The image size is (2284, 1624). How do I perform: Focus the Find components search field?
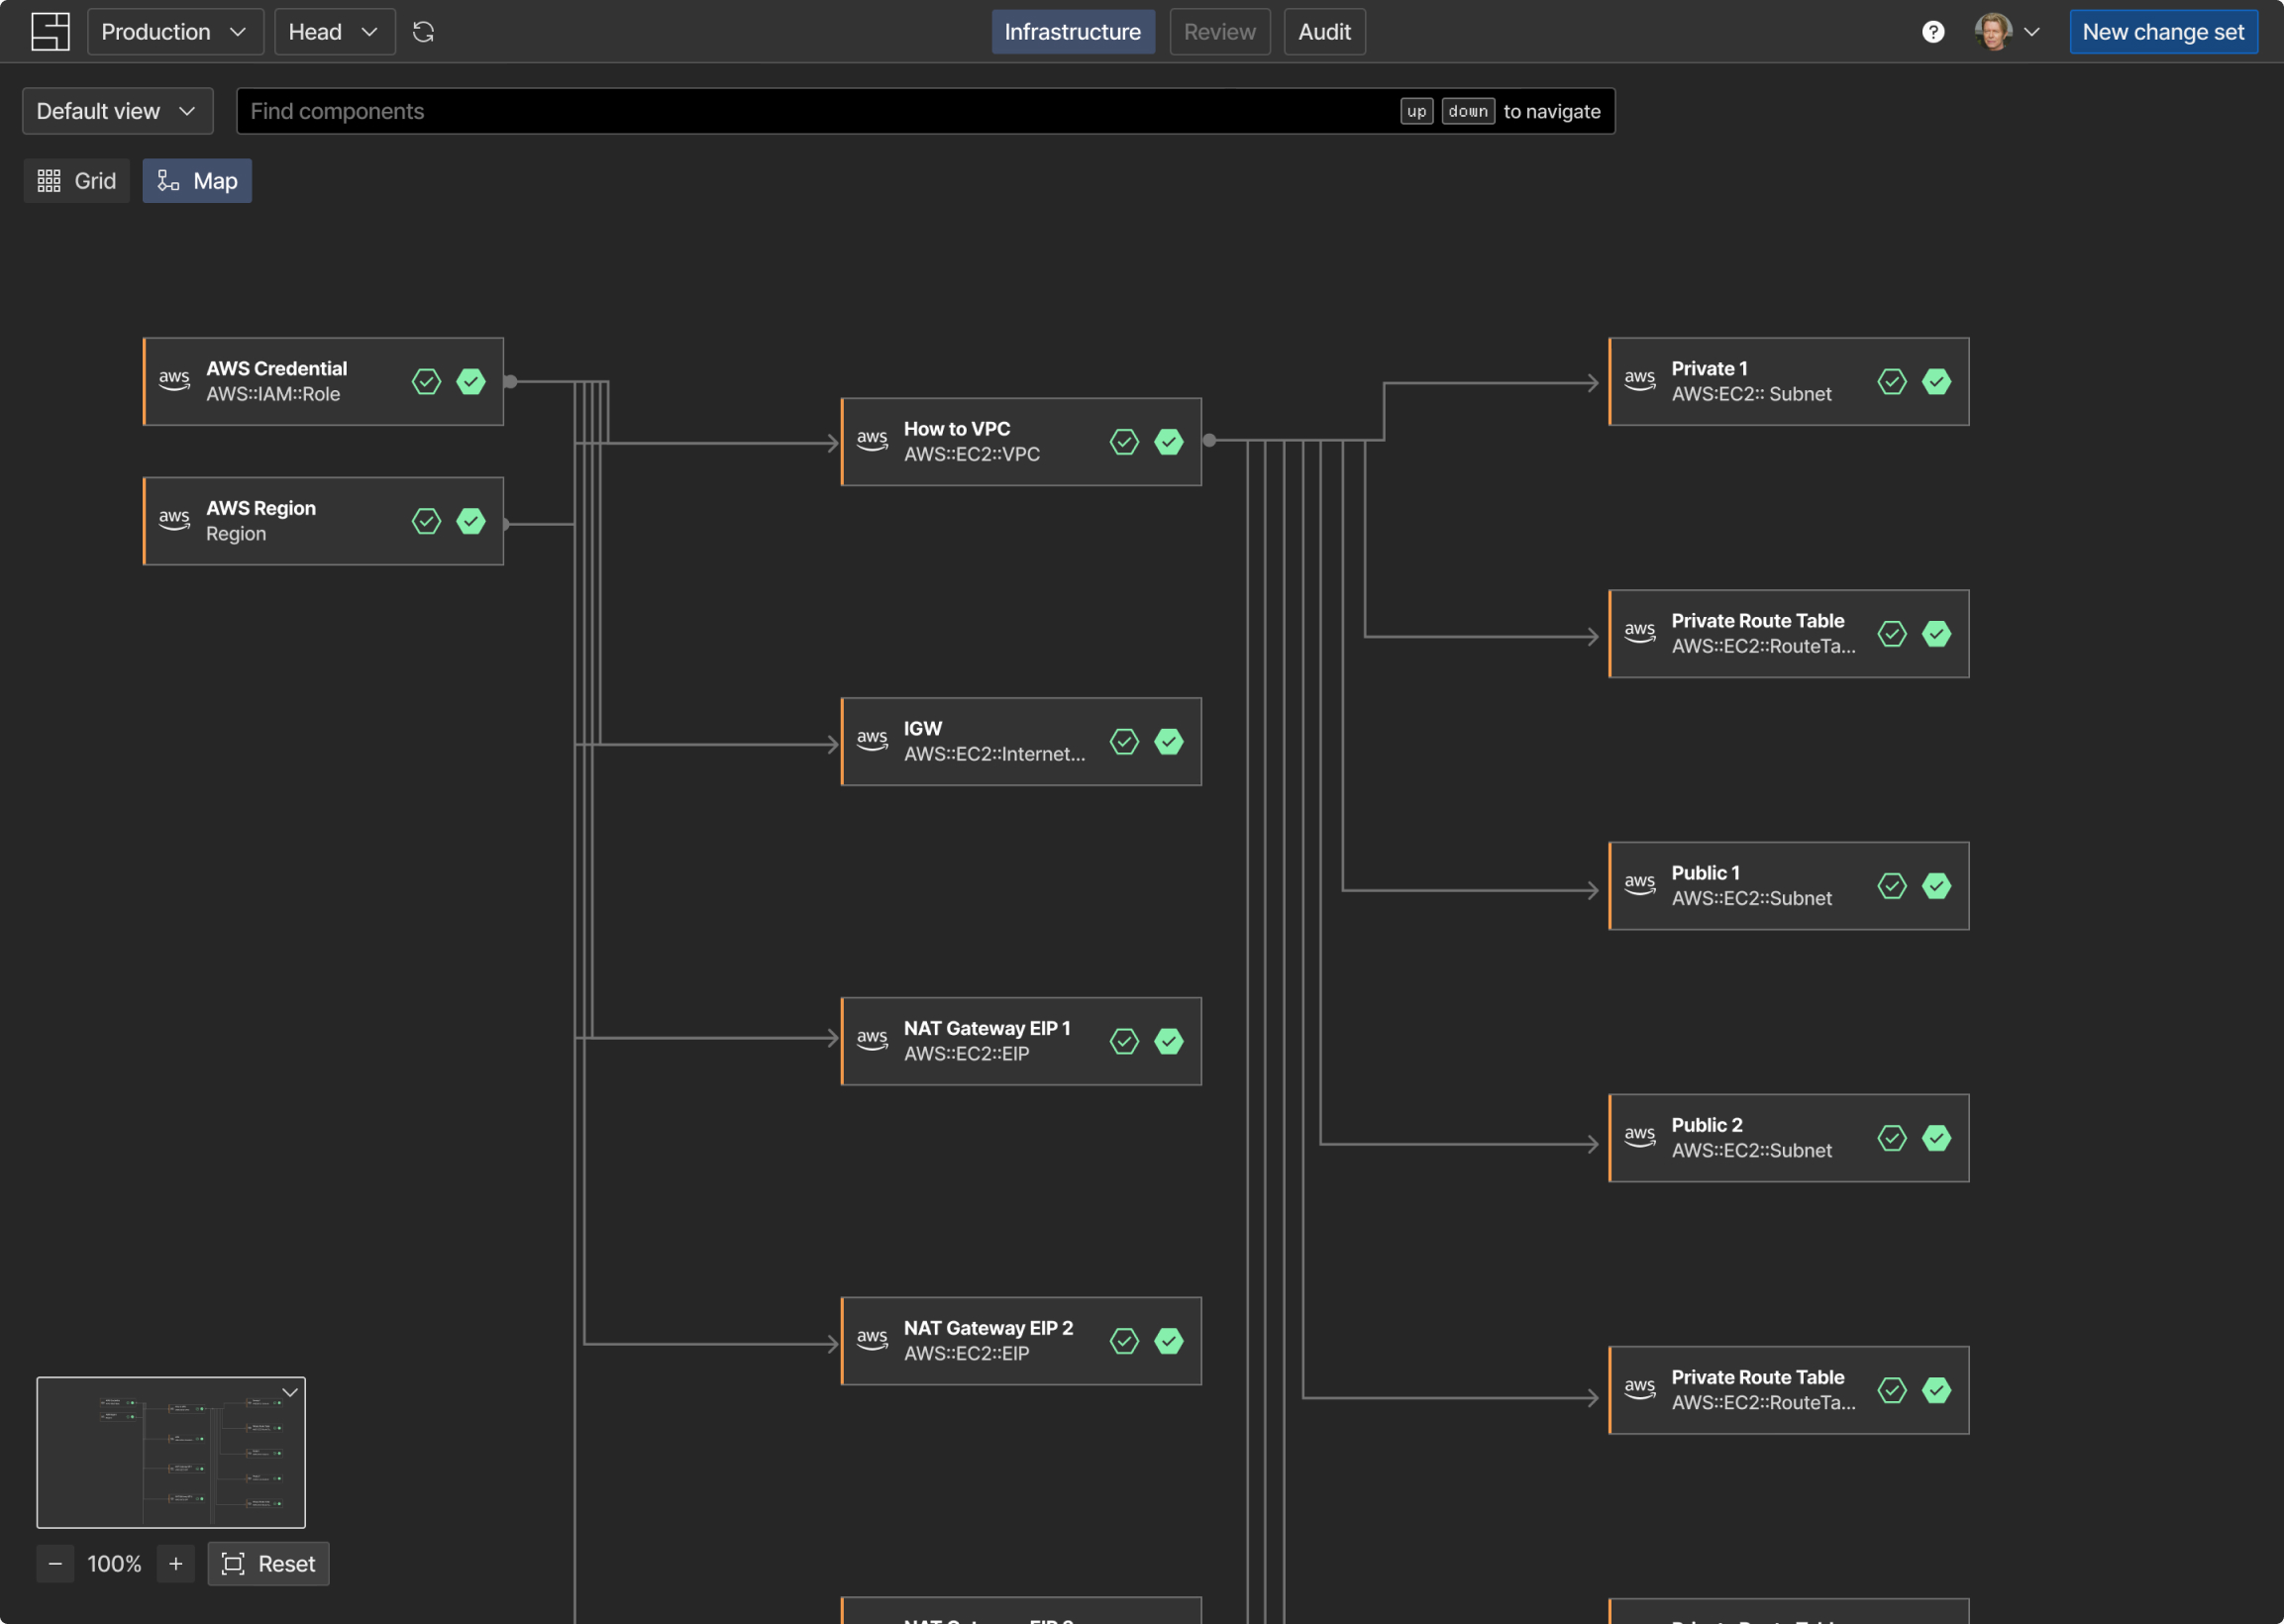[x=925, y=111]
